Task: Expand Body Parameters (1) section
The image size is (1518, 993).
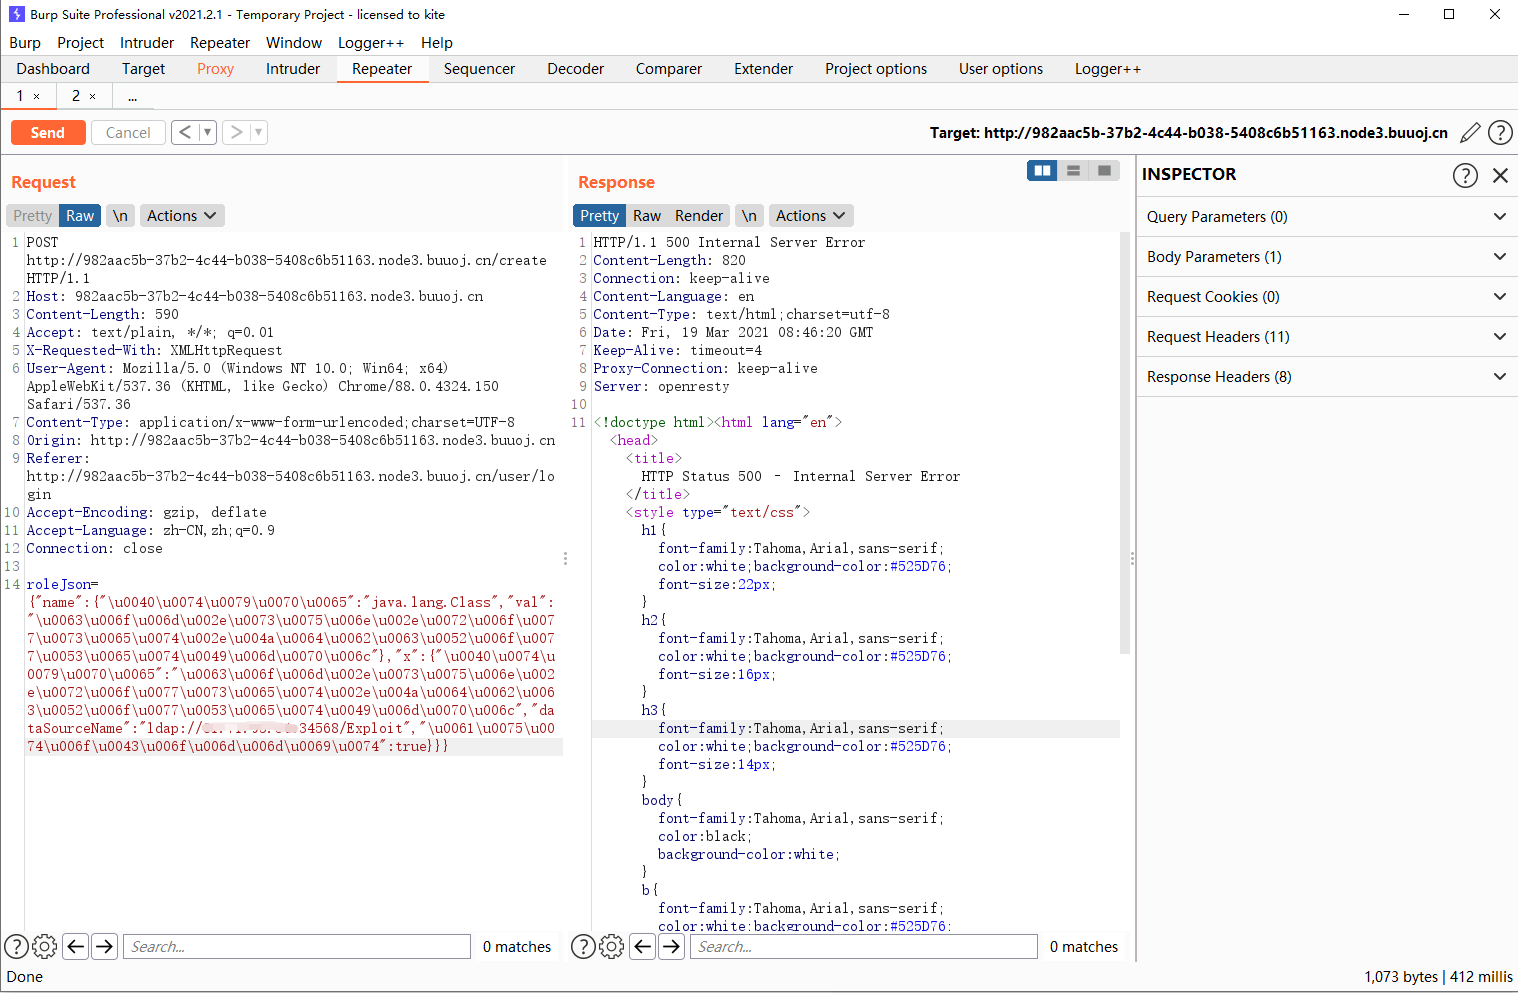Action: (x=1327, y=257)
